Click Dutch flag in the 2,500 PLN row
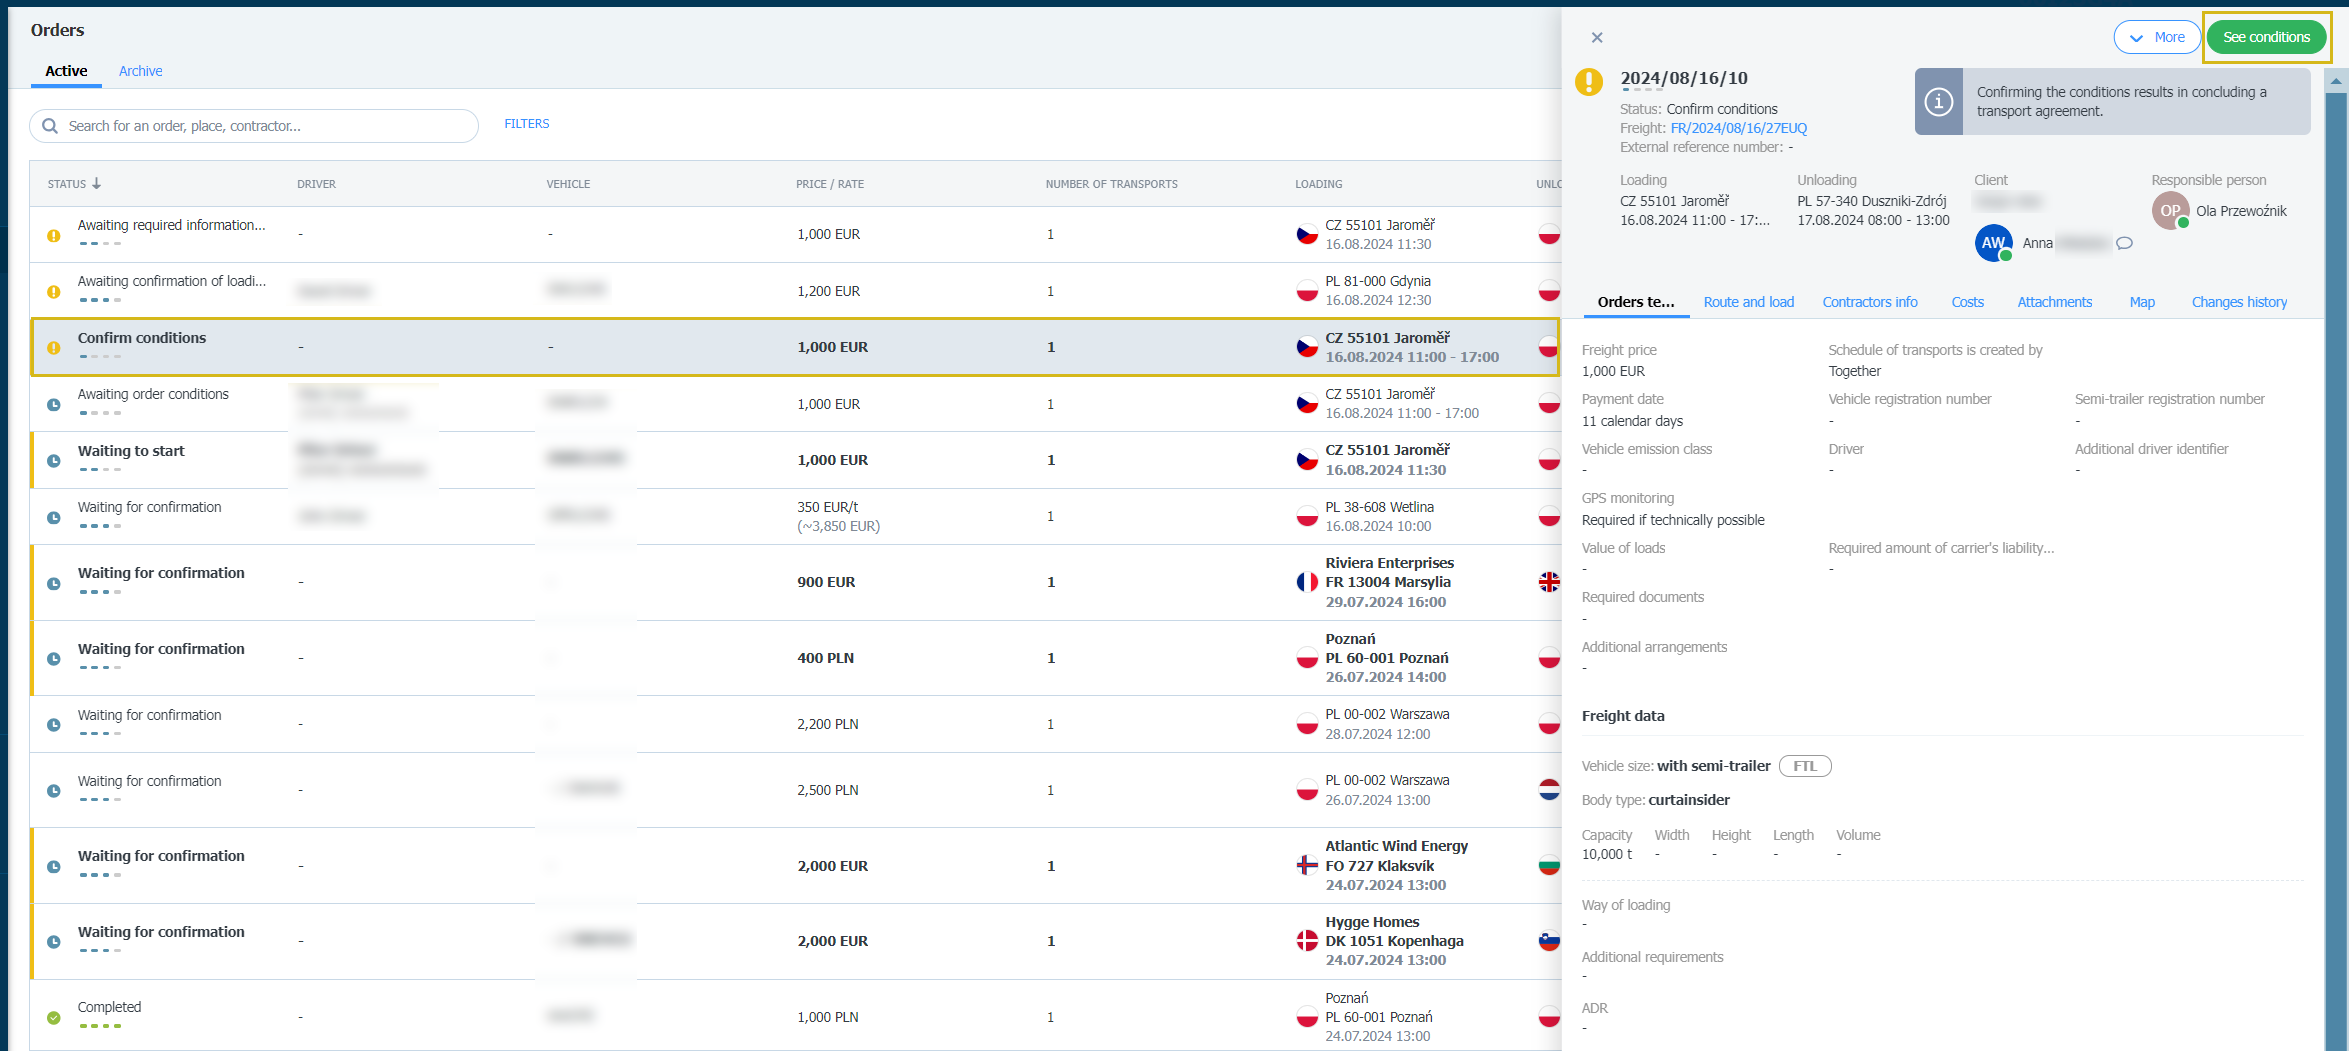 (x=1549, y=790)
